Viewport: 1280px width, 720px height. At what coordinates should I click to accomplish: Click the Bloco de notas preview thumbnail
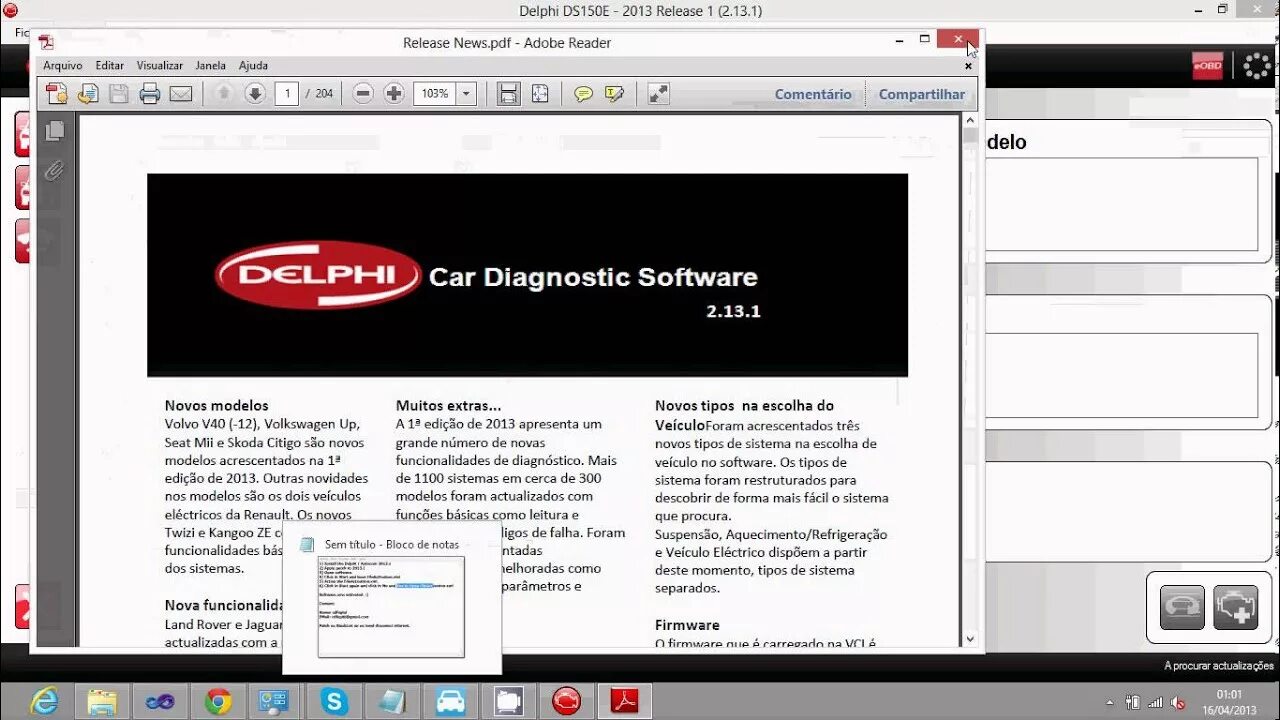[x=391, y=606]
